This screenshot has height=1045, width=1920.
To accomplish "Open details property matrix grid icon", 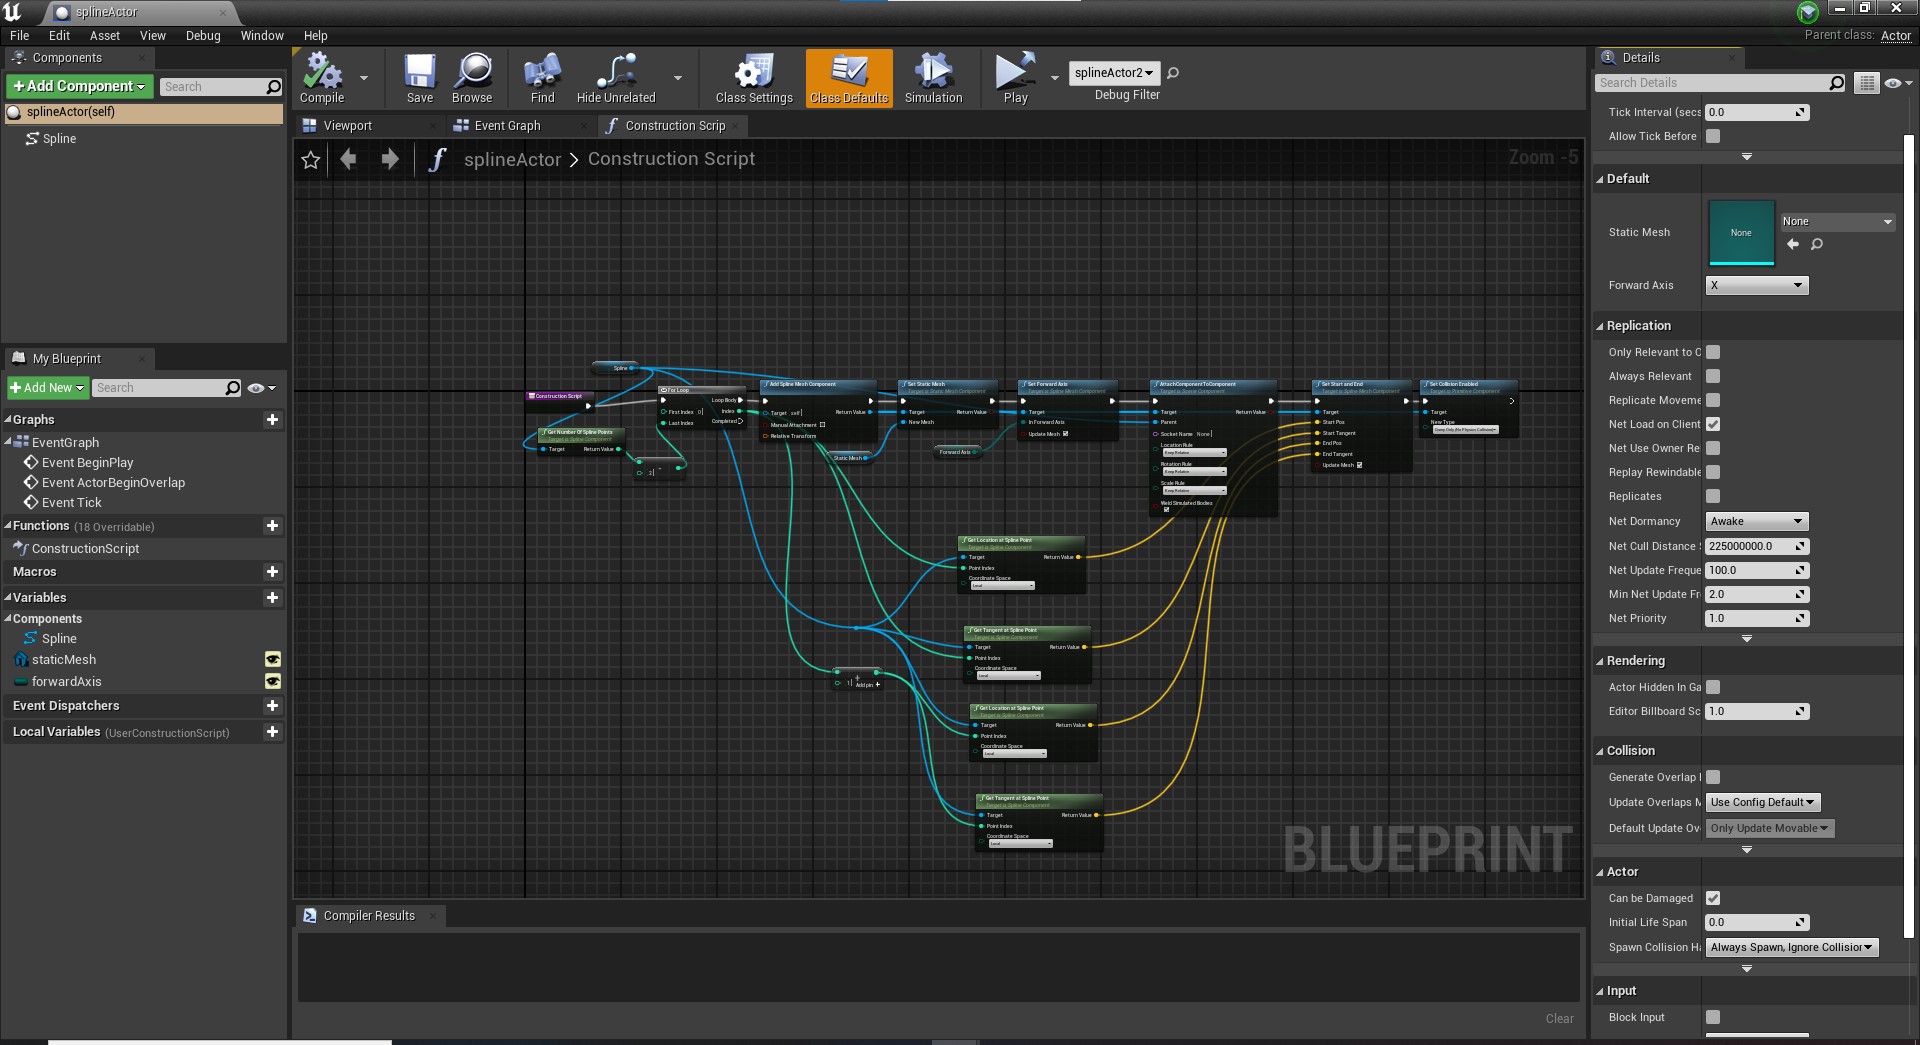I will point(1866,83).
